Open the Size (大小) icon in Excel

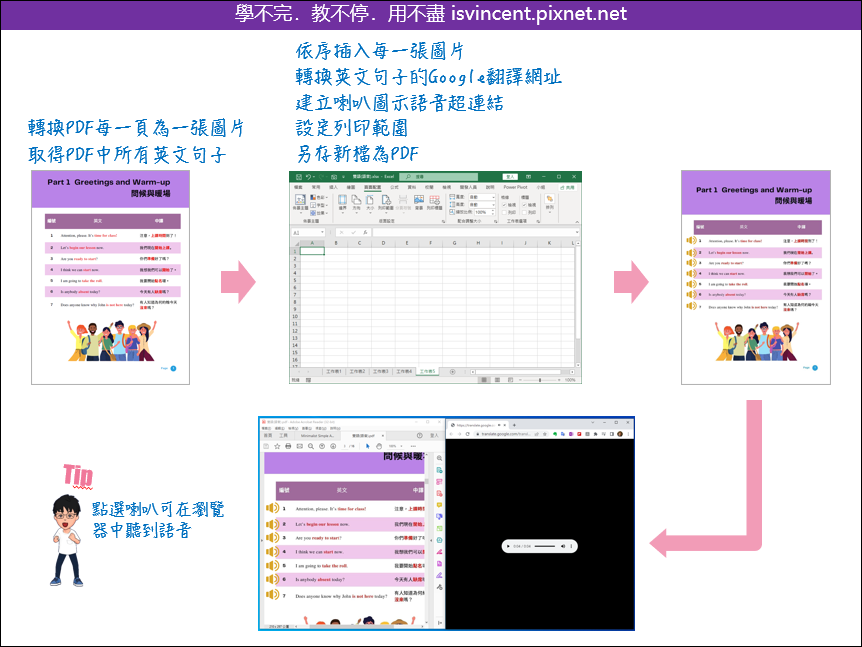370,202
